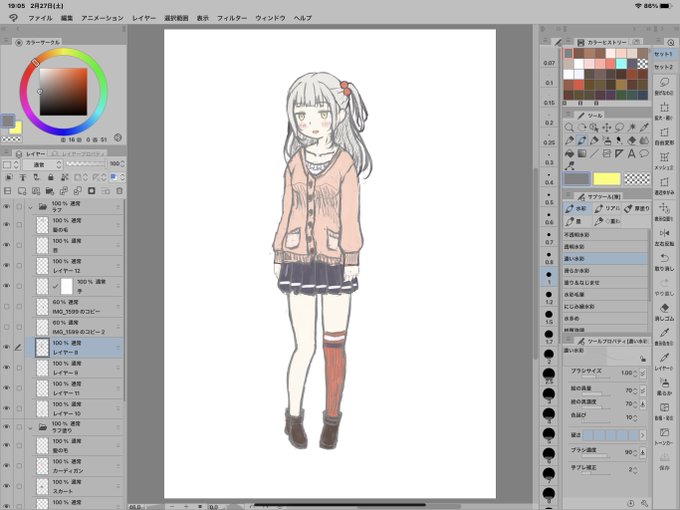The height and width of the screenshot is (510, 680).
Task: Open the 通常 blending mode dropdown
Action: tap(42, 164)
